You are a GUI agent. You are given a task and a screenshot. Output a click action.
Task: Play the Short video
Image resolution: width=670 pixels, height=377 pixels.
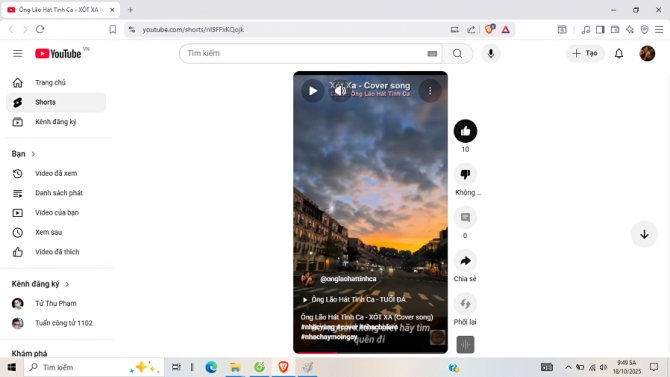tap(313, 91)
